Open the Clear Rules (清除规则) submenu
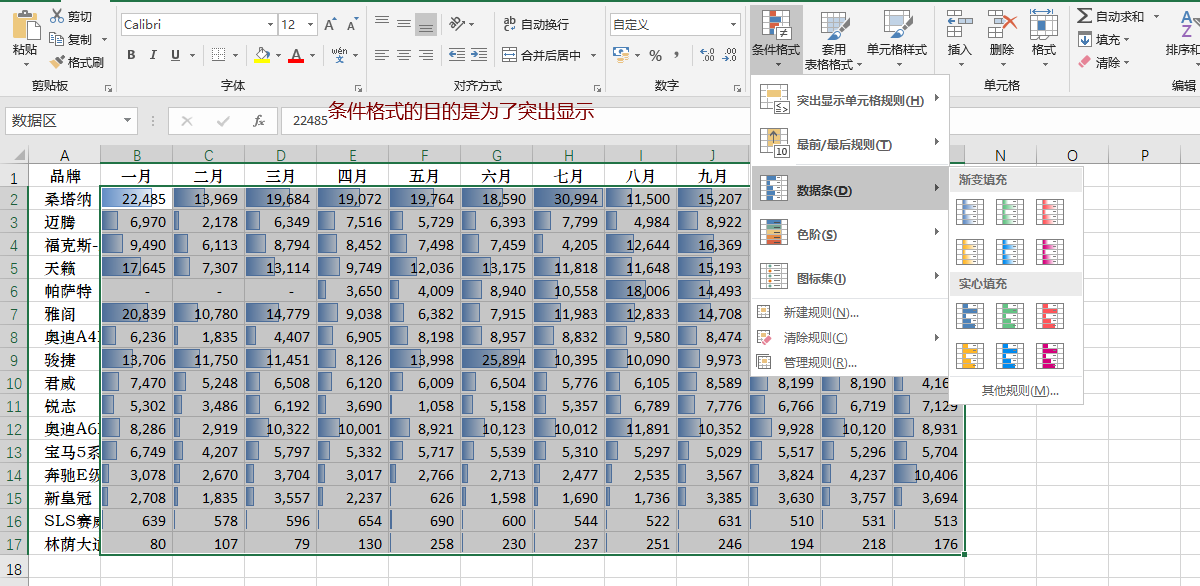Image resolution: width=1200 pixels, height=586 pixels. [850, 338]
